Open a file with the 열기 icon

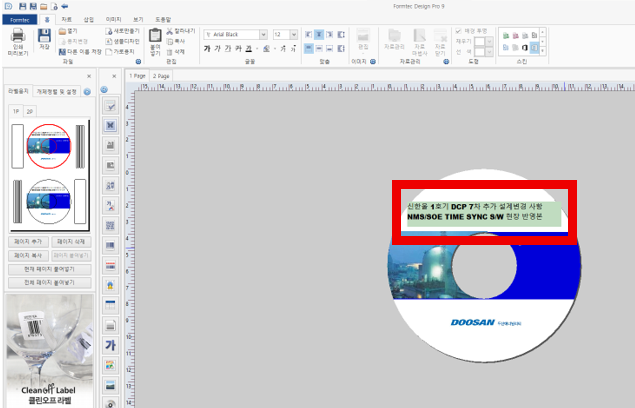pos(67,31)
